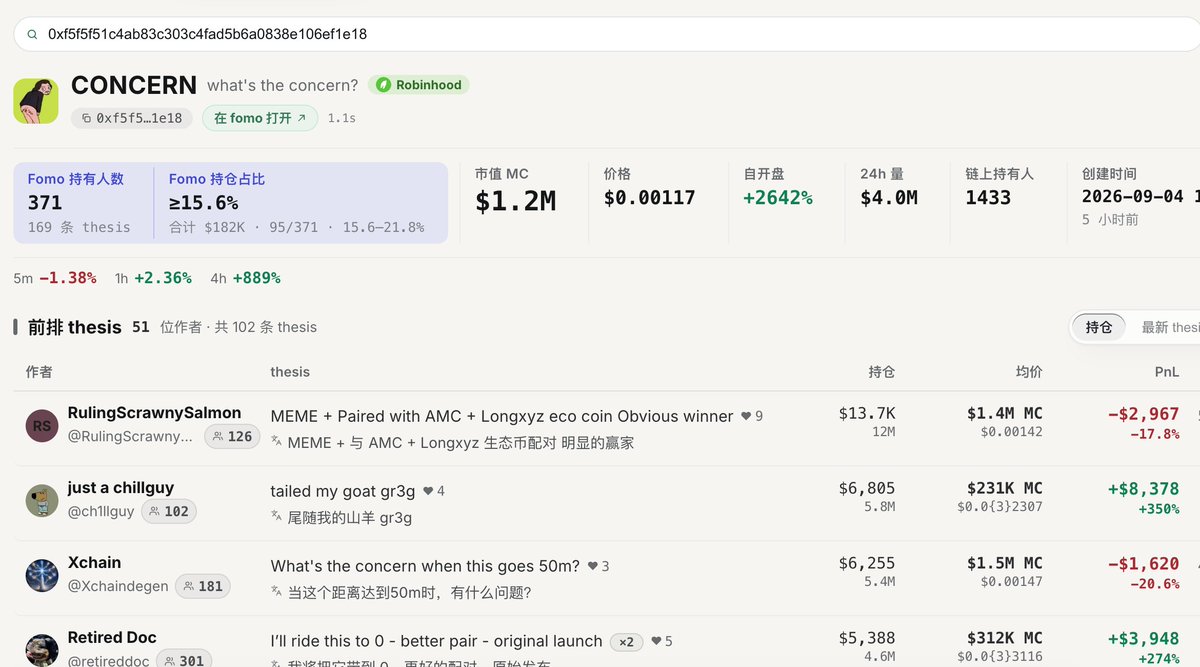
Task: Open just a chillguy profile name
Action: click(x=121, y=488)
